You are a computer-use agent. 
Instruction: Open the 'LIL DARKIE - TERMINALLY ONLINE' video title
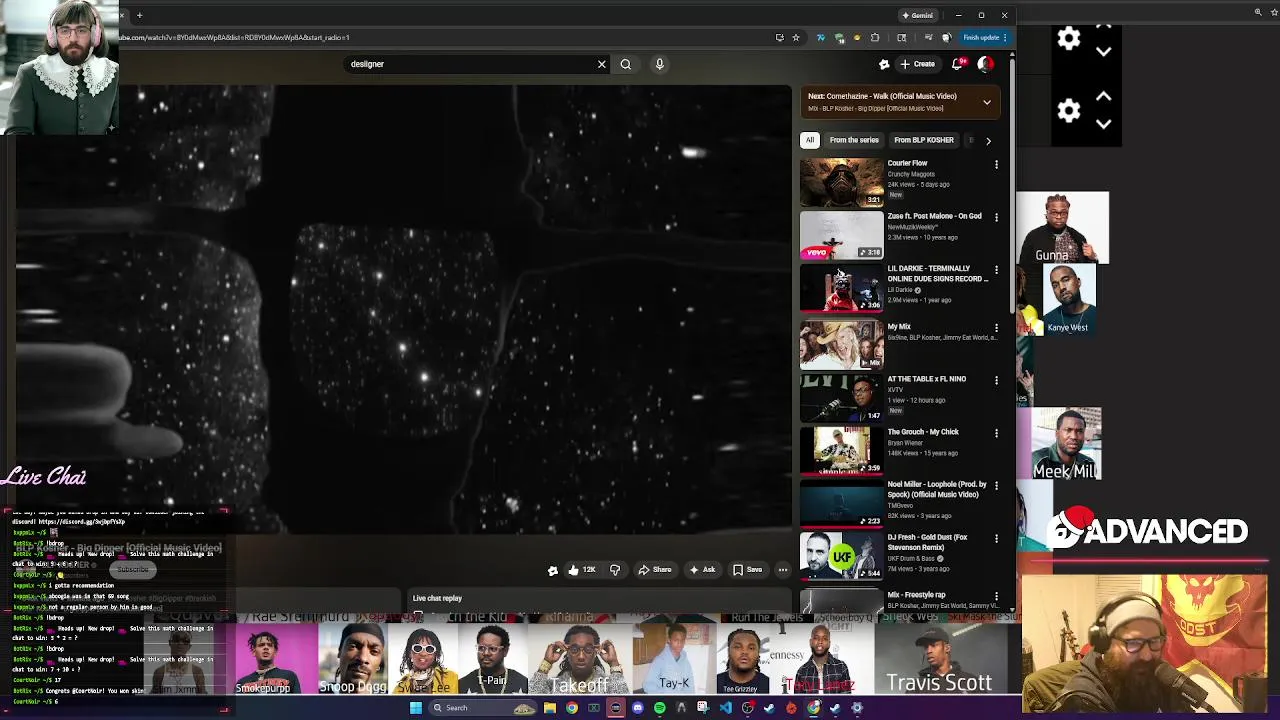click(x=937, y=274)
